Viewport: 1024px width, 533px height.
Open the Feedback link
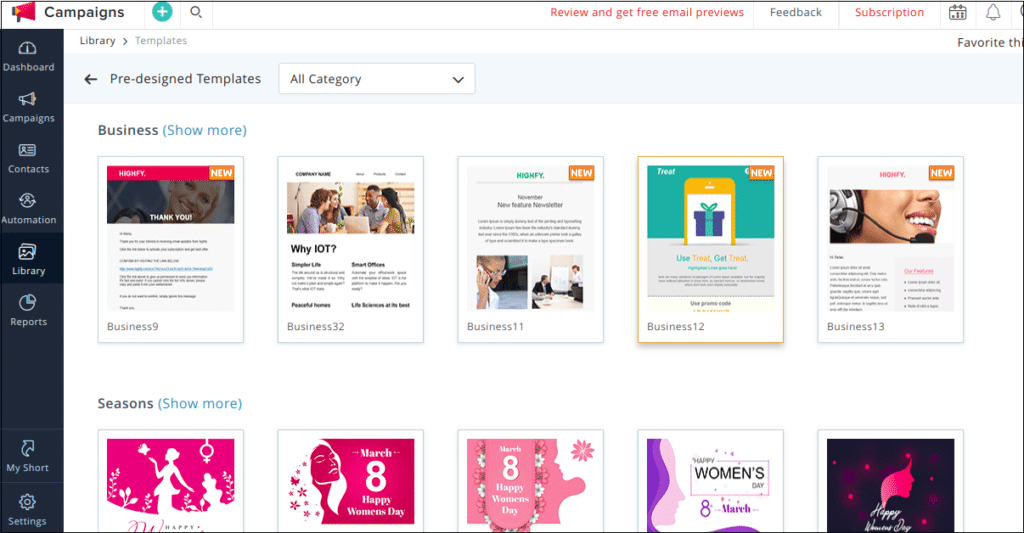[x=795, y=12]
